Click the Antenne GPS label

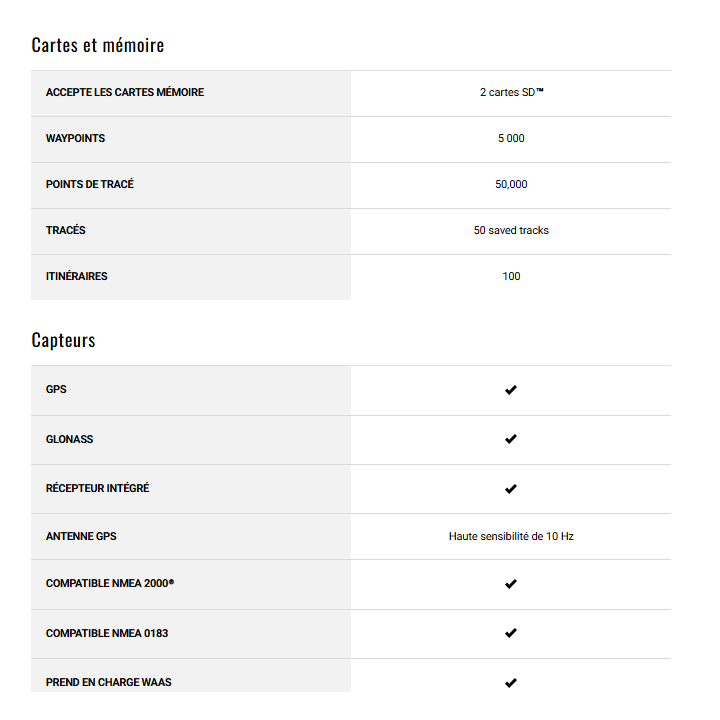pyautogui.click(x=81, y=537)
